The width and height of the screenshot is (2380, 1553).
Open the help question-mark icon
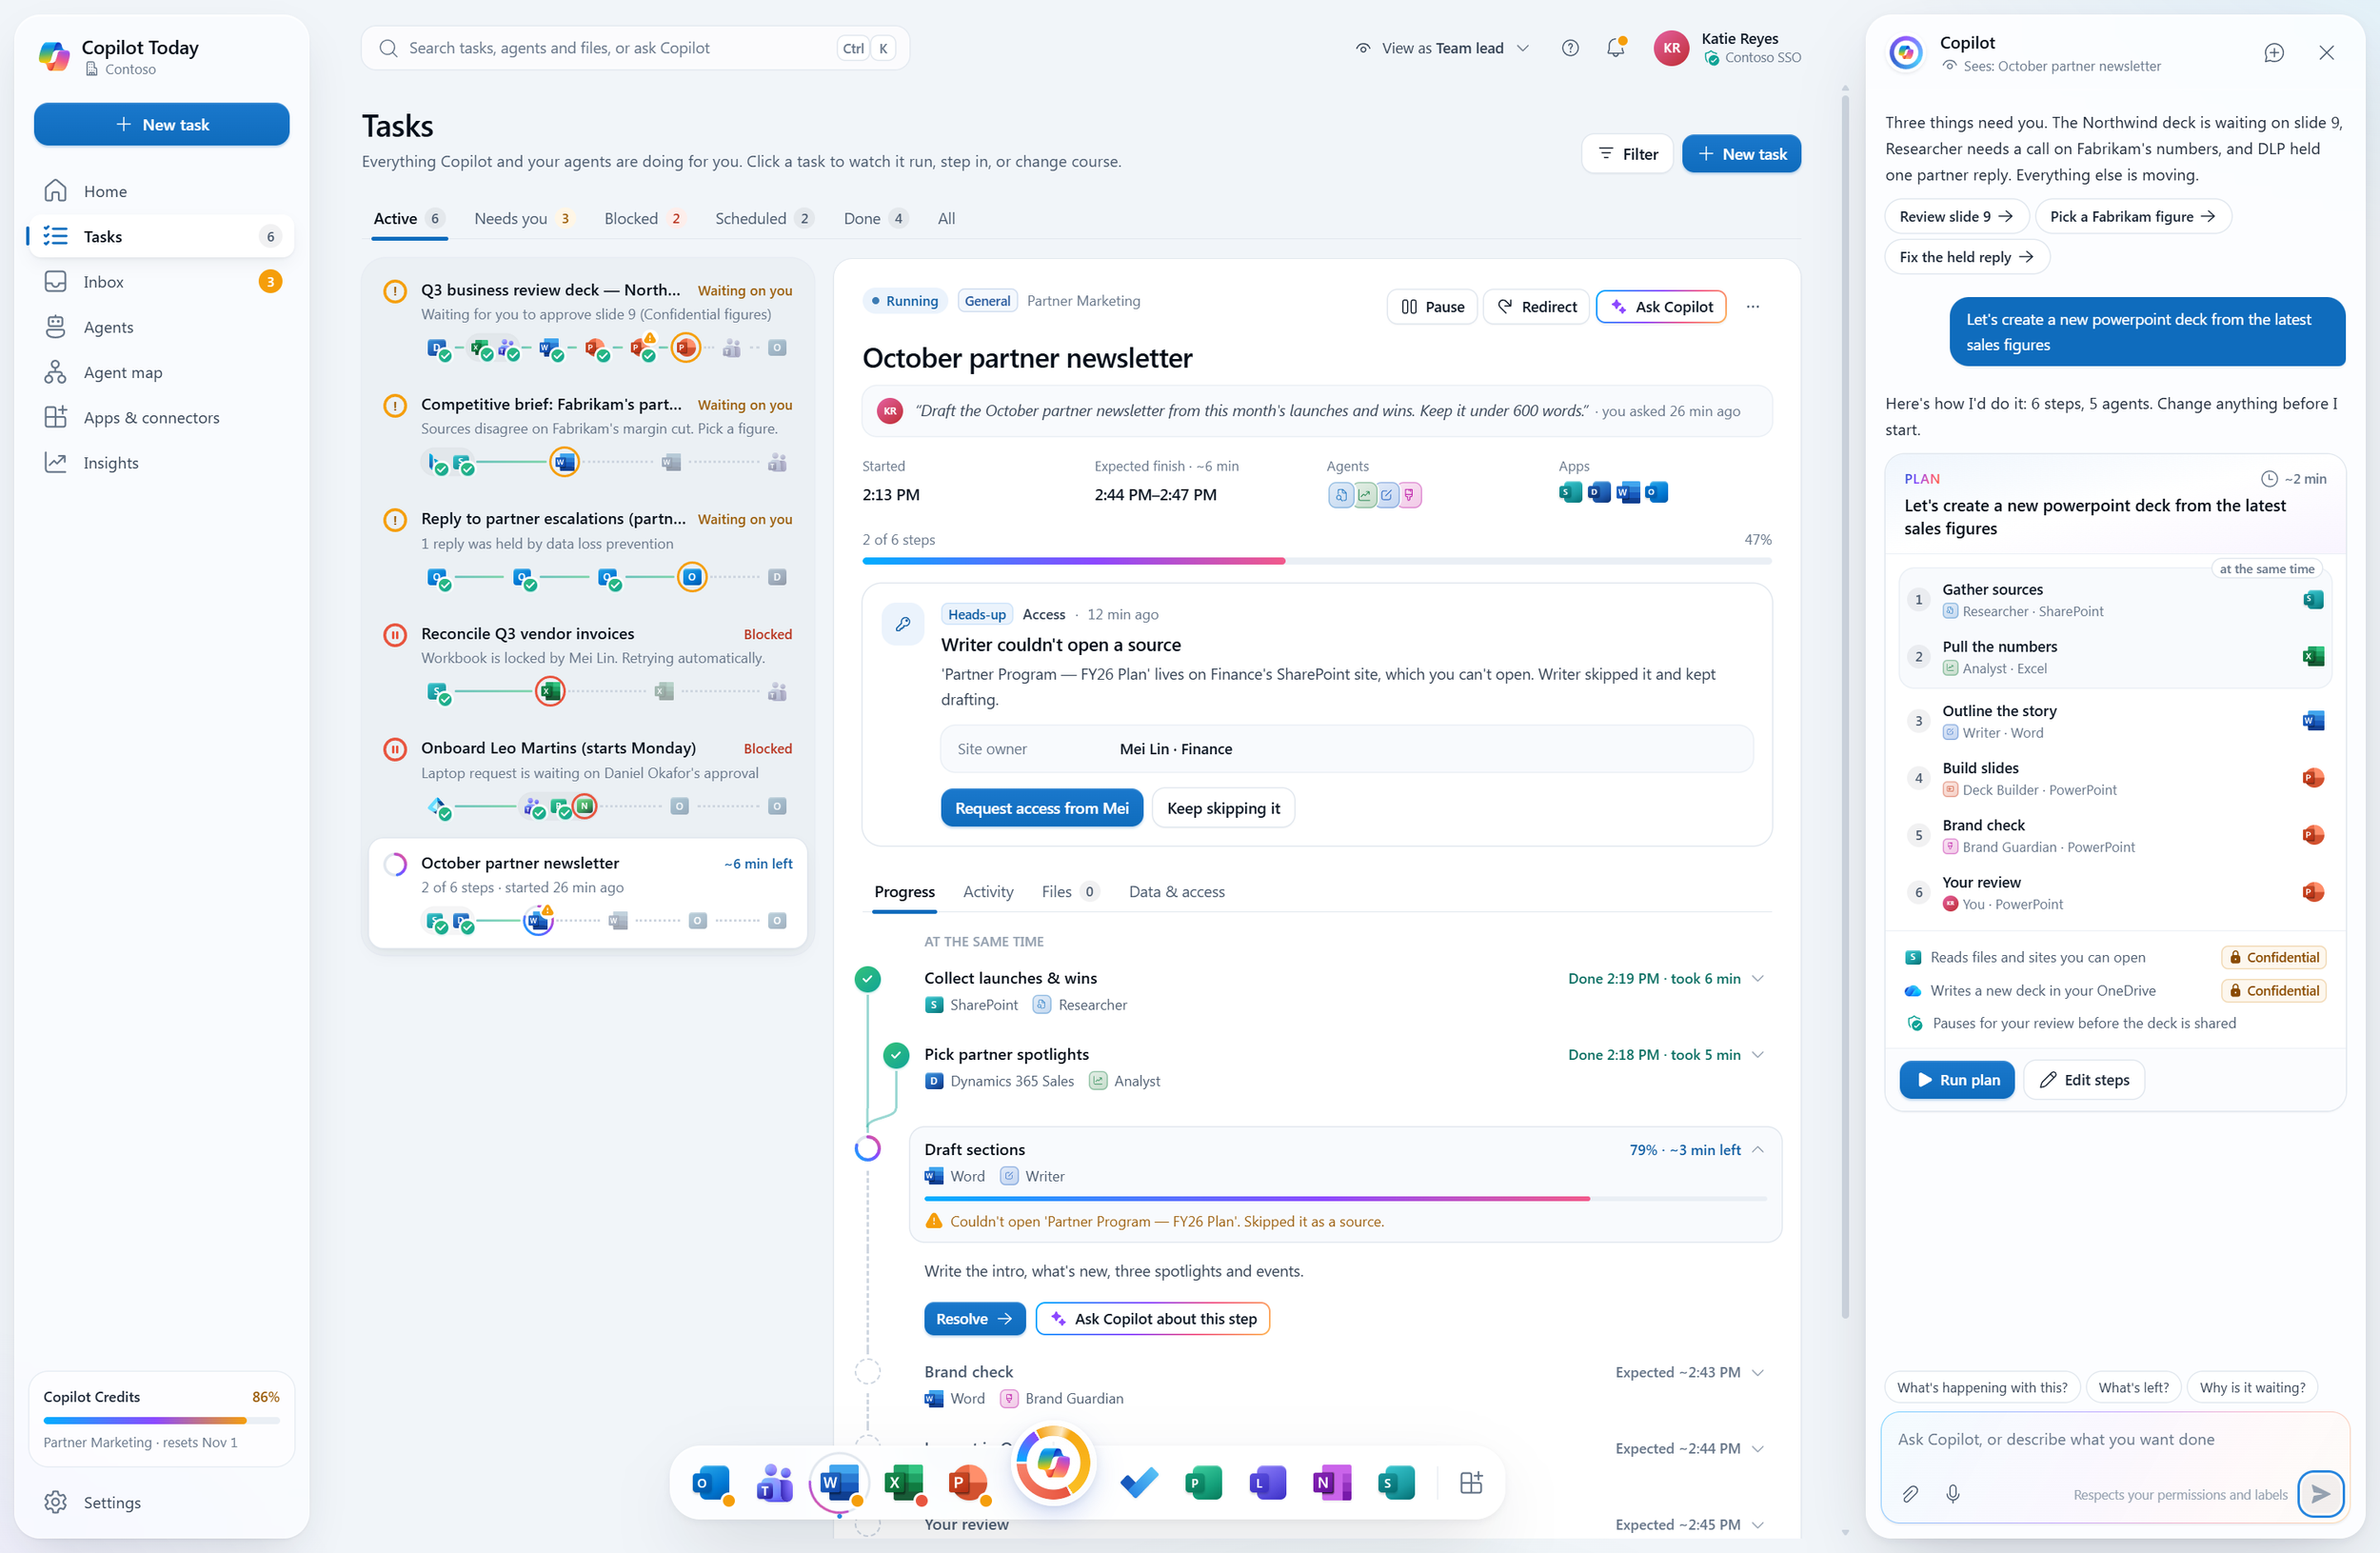[x=1570, y=48]
